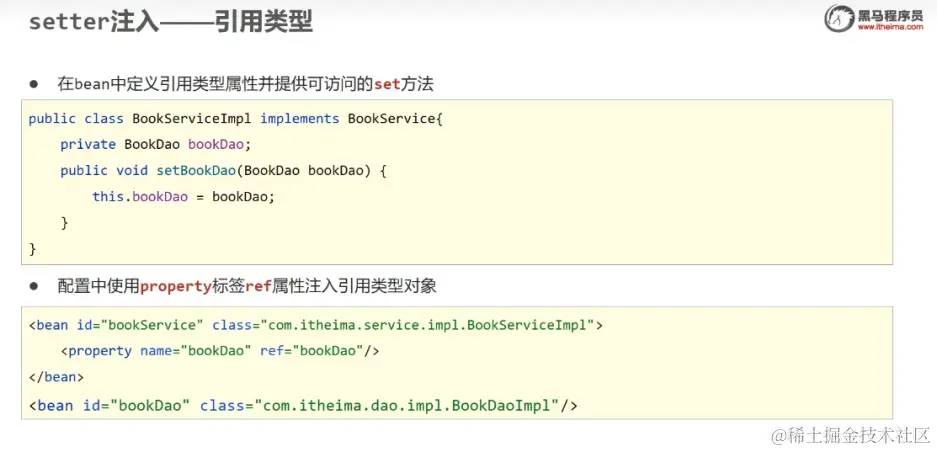
Task: Click the red "property" word in the second bullet
Action: click(x=176, y=287)
